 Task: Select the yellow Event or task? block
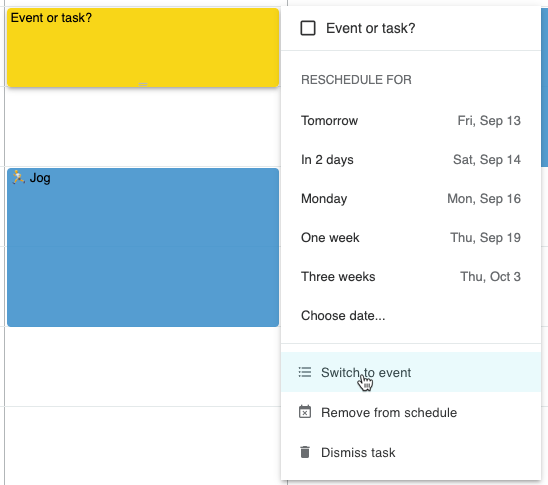coord(143,48)
